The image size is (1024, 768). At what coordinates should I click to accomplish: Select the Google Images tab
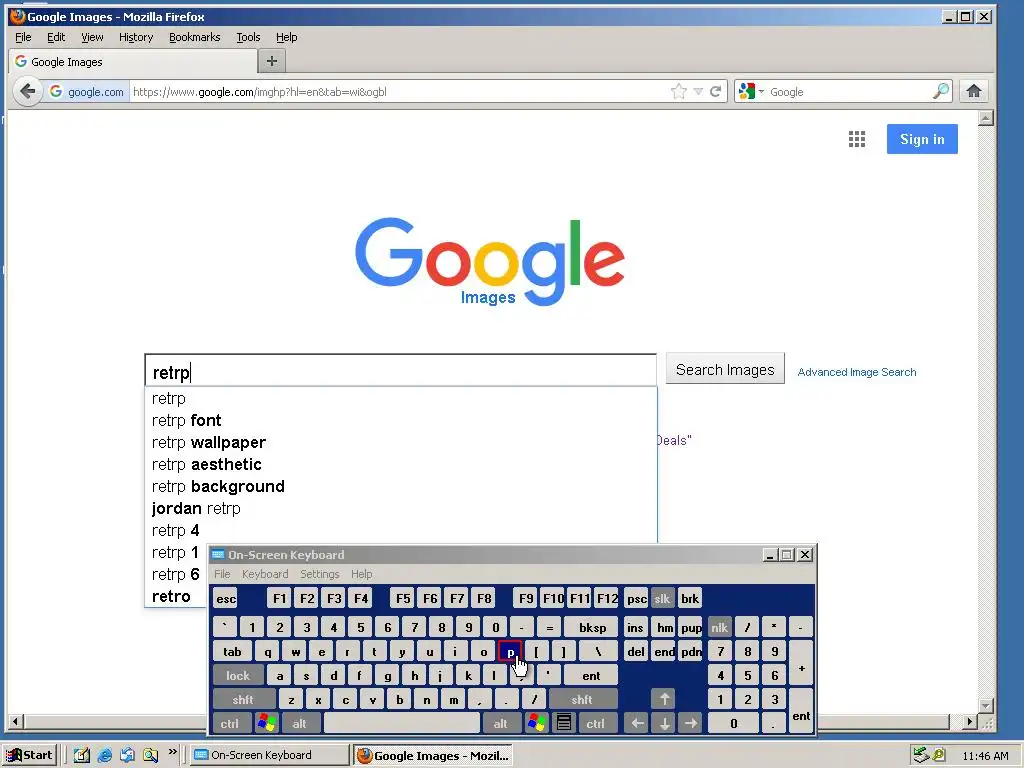click(x=133, y=61)
